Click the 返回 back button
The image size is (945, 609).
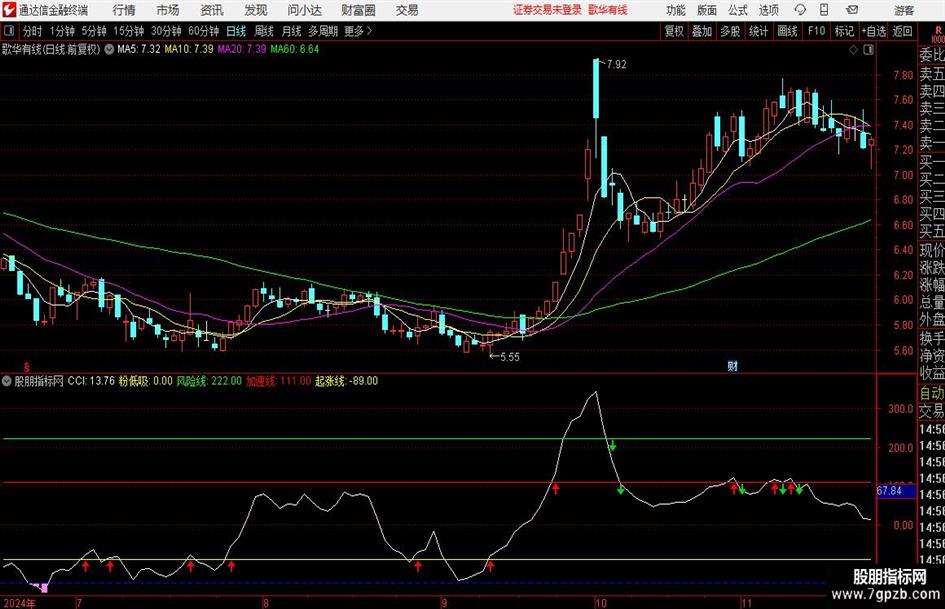pos(902,31)
